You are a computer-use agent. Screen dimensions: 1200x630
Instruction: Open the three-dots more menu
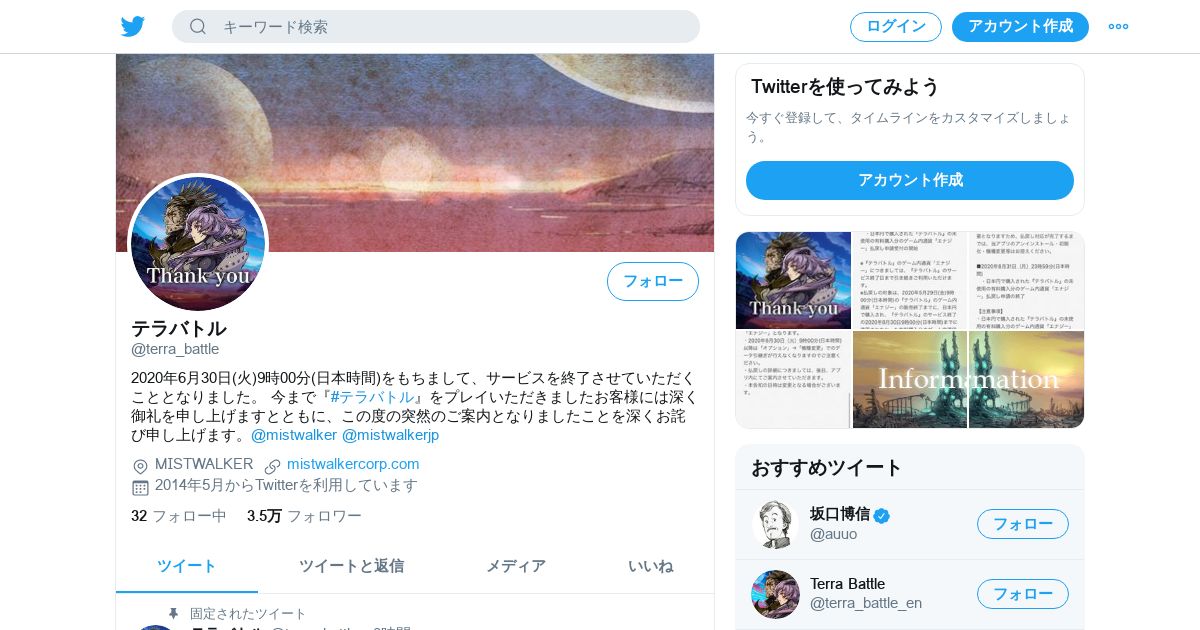coord(1118,26)
